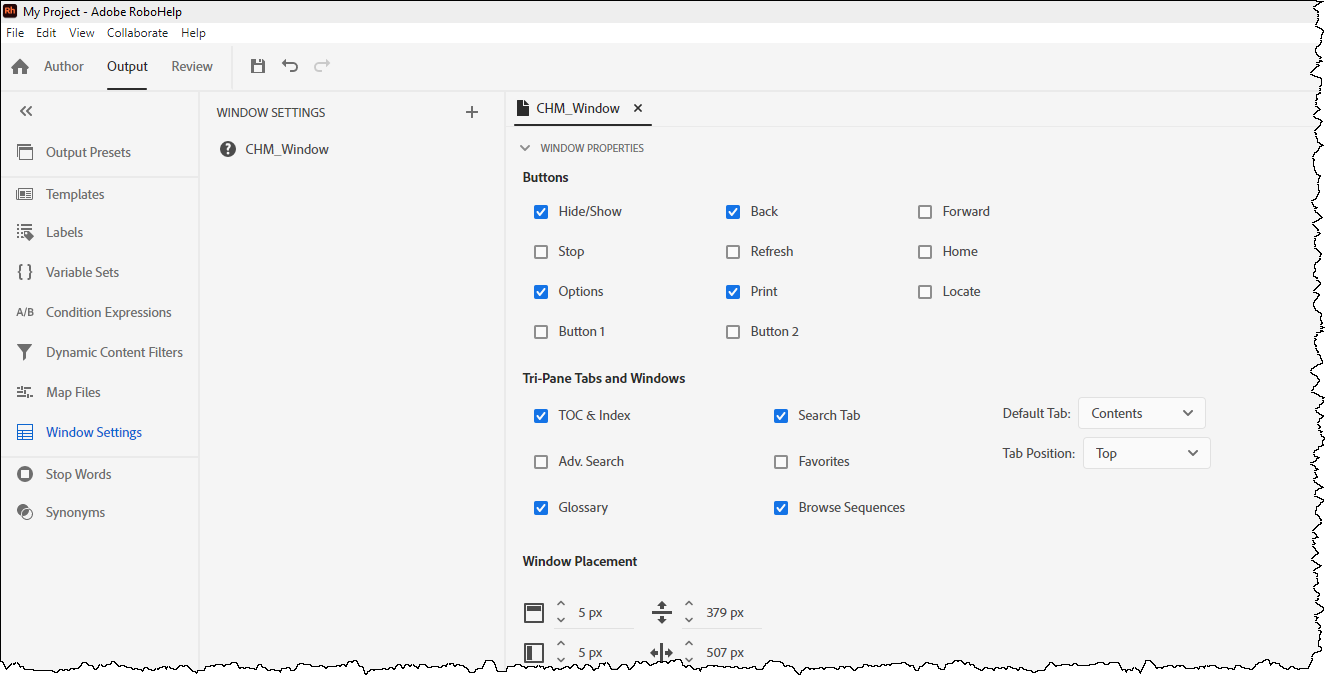Viewport: 1328px width, 677px height.
Task: Enable the Favorites tab checkbox
Action: pos(781,462)
